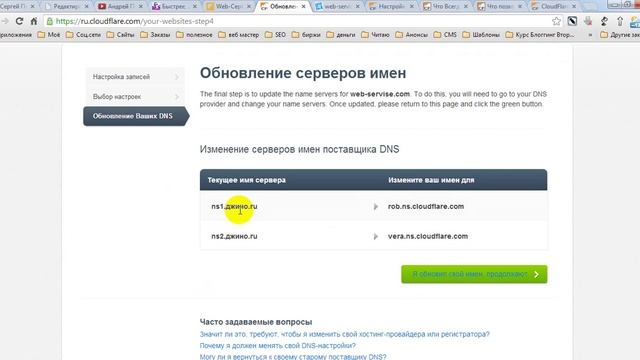The width and height of the screenshot is (640, 360).
Task: Open the 'Моё' bookmarks folder
Action: pyautogui.click(x=49, y=35)
